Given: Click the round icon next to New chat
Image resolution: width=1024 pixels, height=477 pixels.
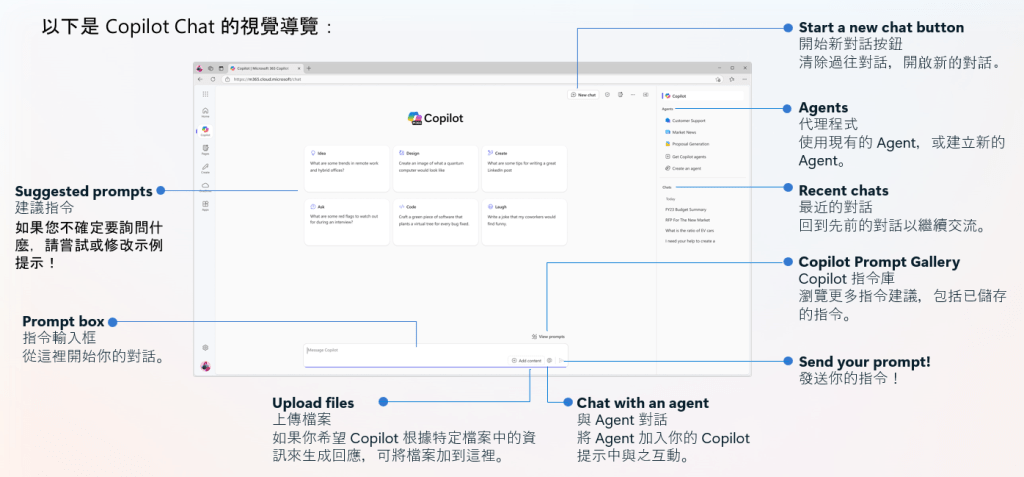Looking at the screenshot, I should pyautogui.click(x=607, y=95).
